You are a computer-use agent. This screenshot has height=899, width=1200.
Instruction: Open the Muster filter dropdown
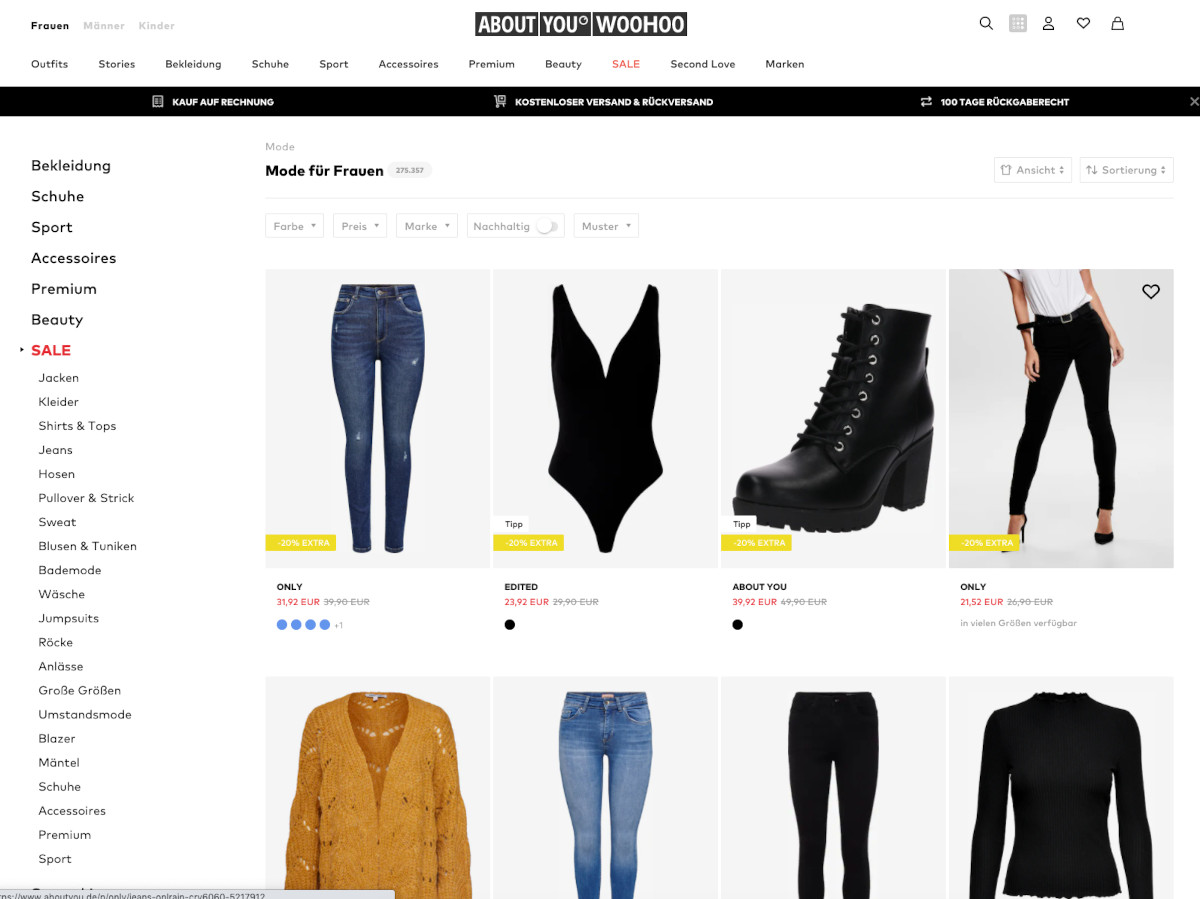pyautogui.click(x=606, y=226)
